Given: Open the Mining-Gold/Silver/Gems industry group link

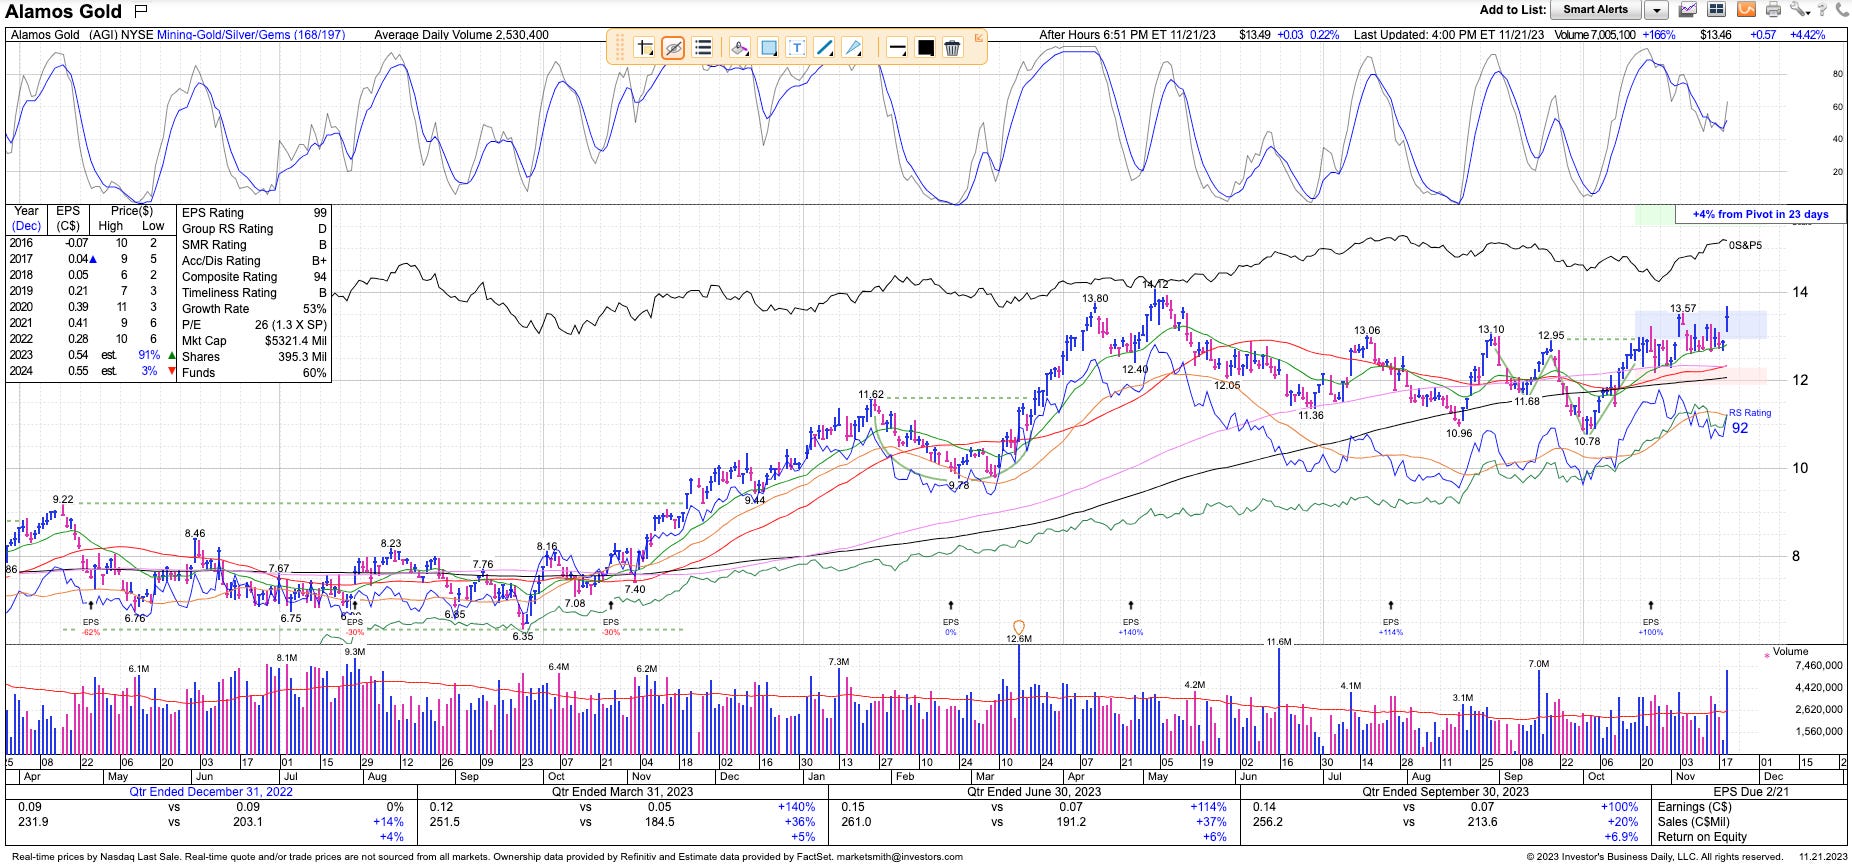Looking at the screenshot, I should pos(251,34).
